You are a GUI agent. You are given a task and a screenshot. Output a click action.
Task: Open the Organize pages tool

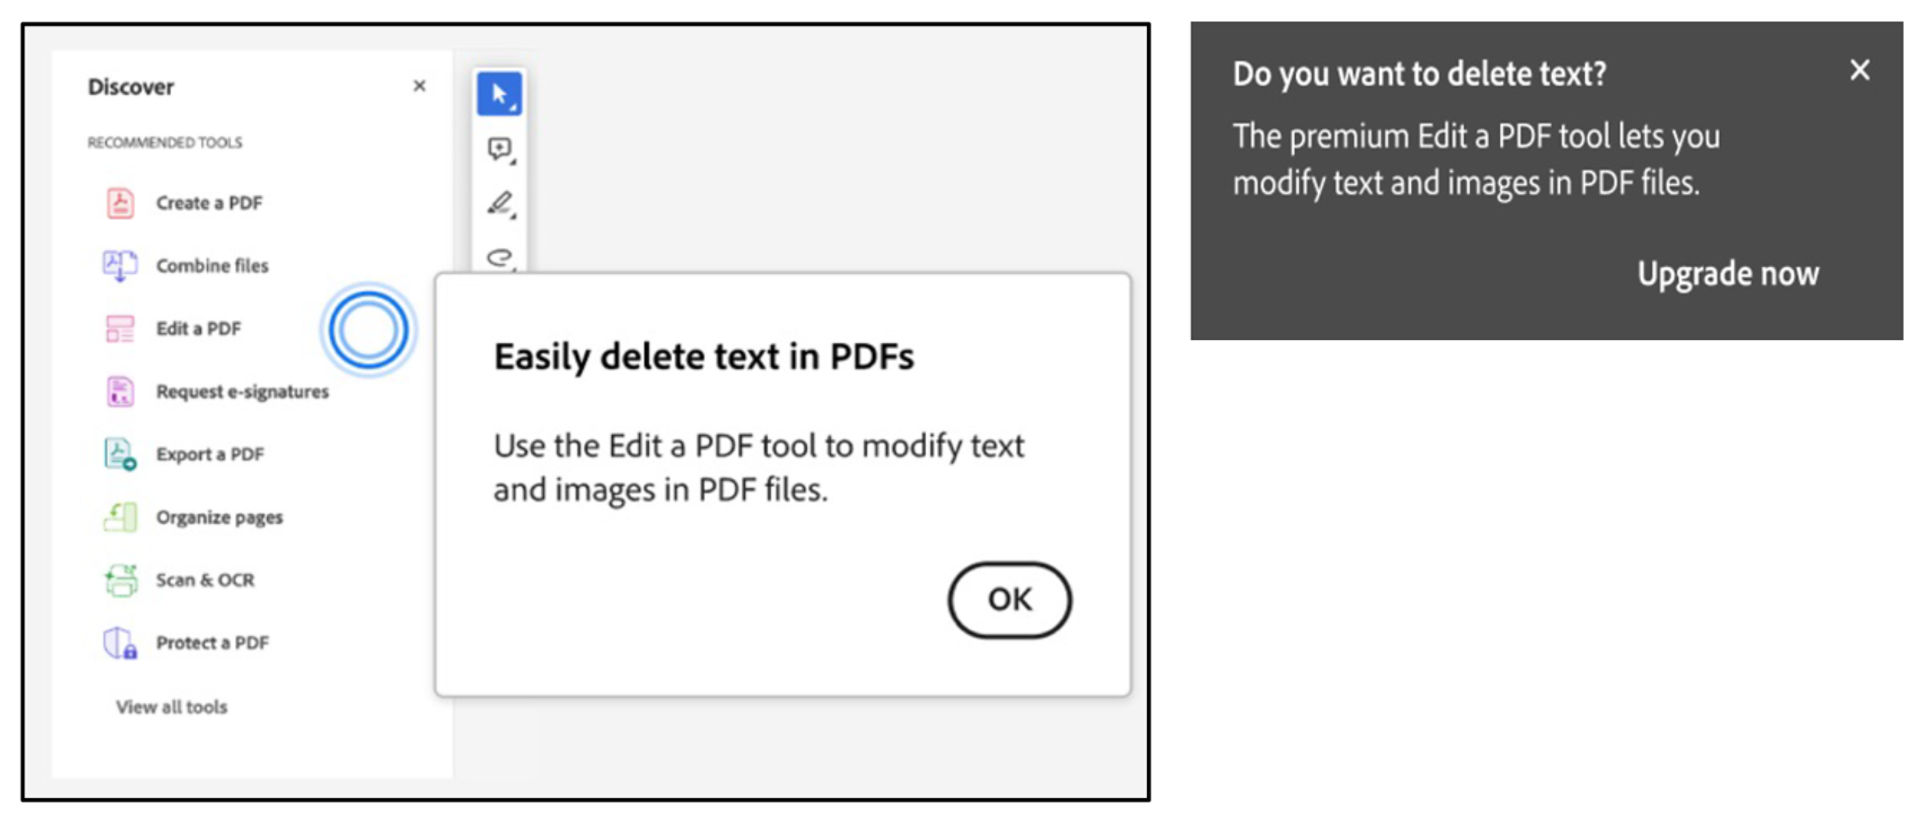pyautogui.click(x=218, y=517)
